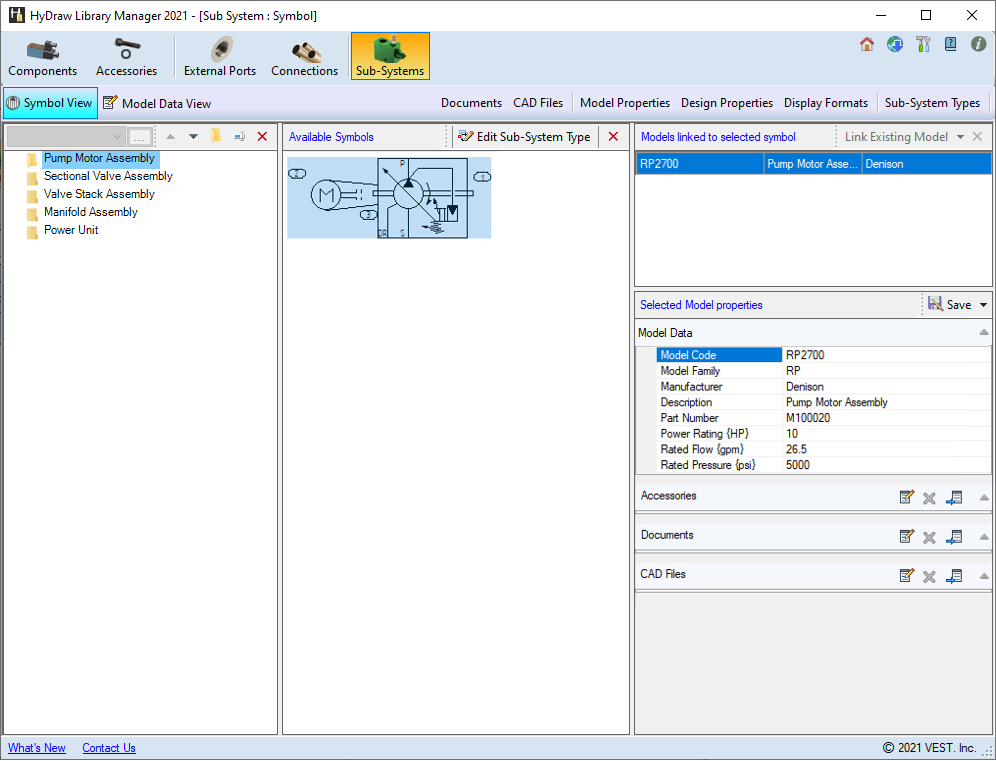Open Link Existing Model dropdown arrow
The height and width of the screenshot is (761, 996).
(x=960, y=137)
